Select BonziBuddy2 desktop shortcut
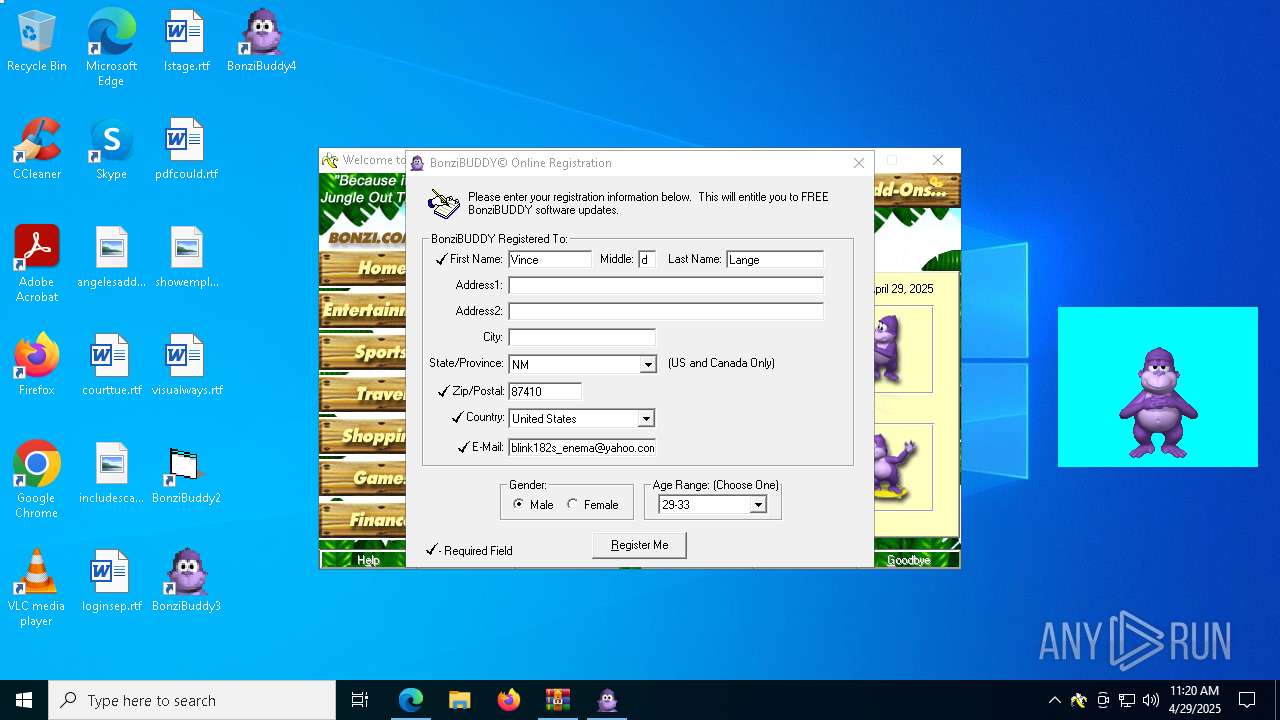This screenshot has height=720, width=1280. click(186, 474)
